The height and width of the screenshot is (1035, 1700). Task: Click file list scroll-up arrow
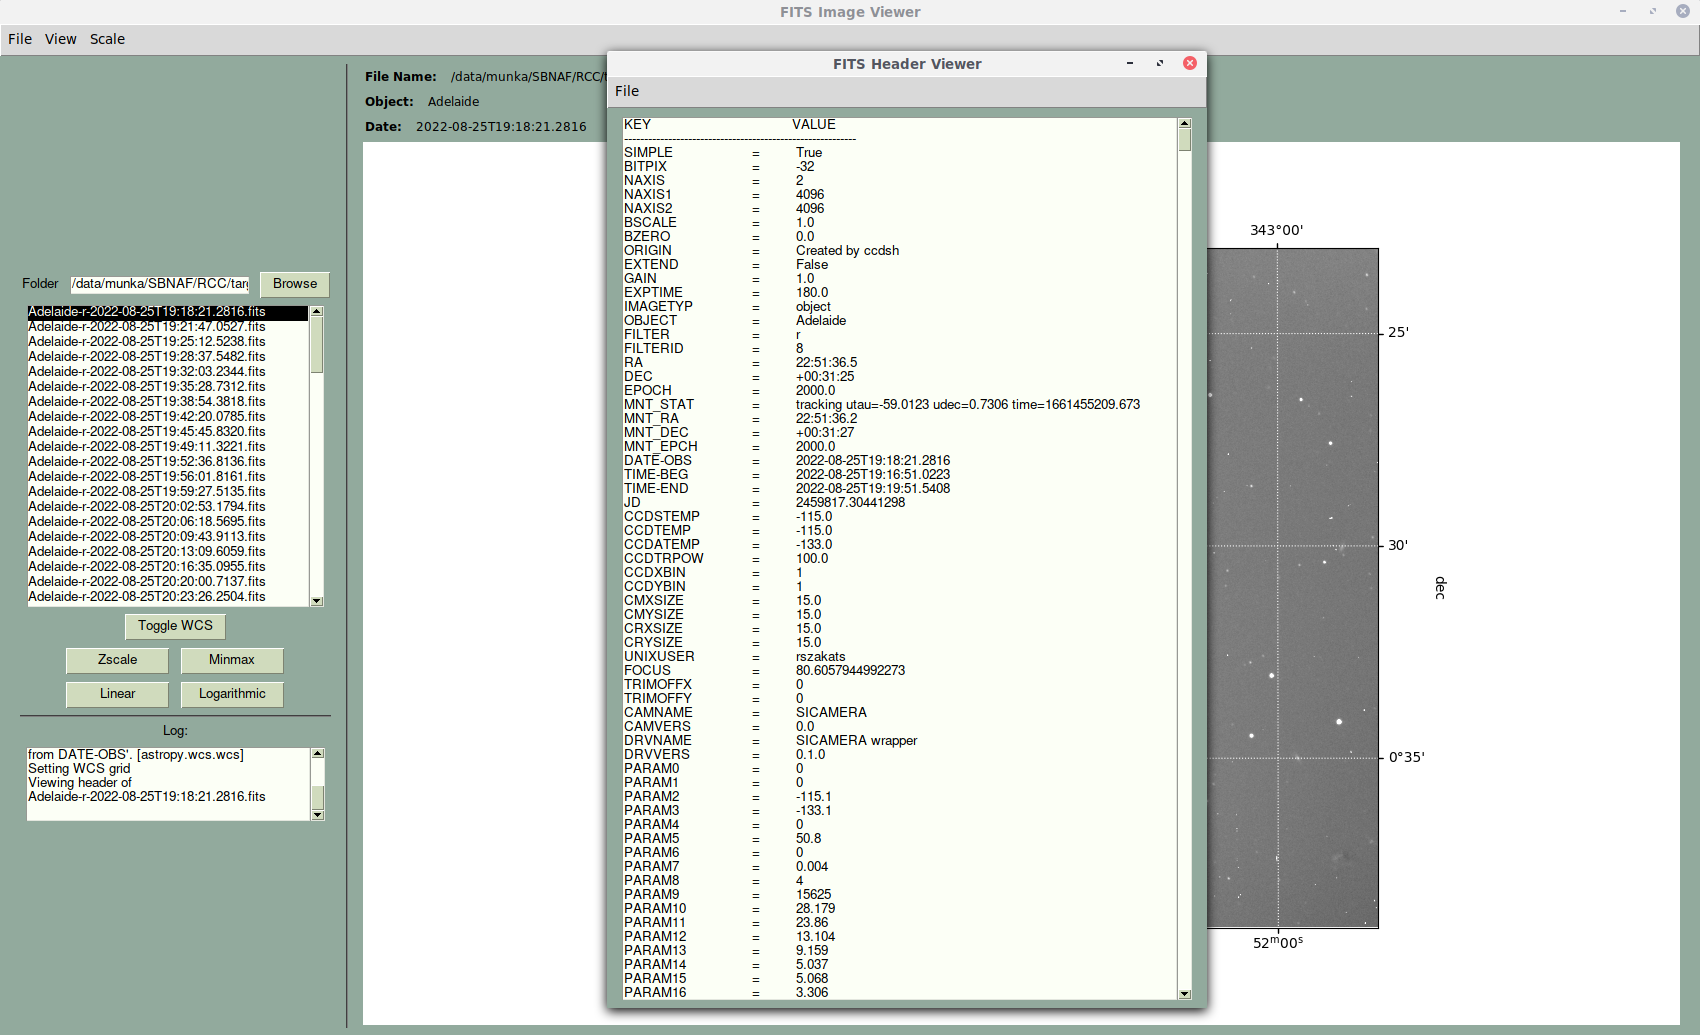317,312
